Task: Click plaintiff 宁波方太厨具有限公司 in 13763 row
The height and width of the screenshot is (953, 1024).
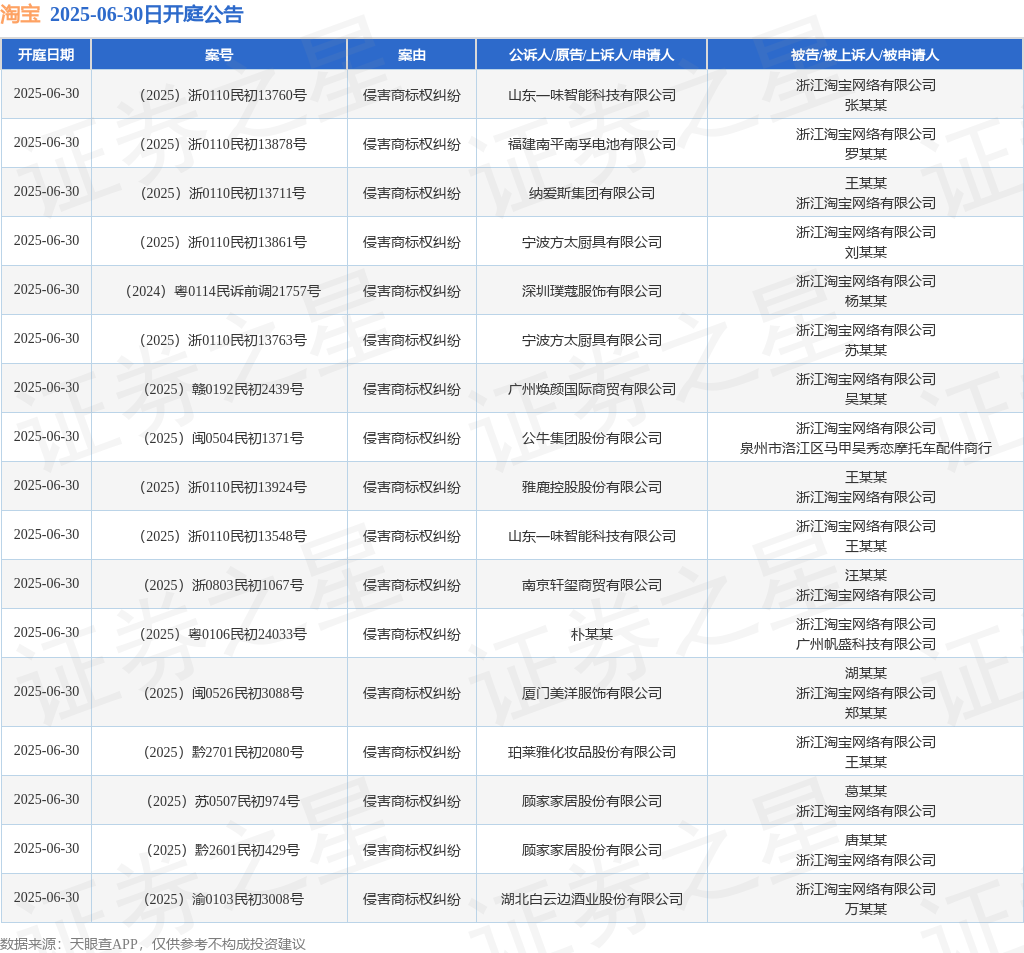Action: click(x=592, y=340)
